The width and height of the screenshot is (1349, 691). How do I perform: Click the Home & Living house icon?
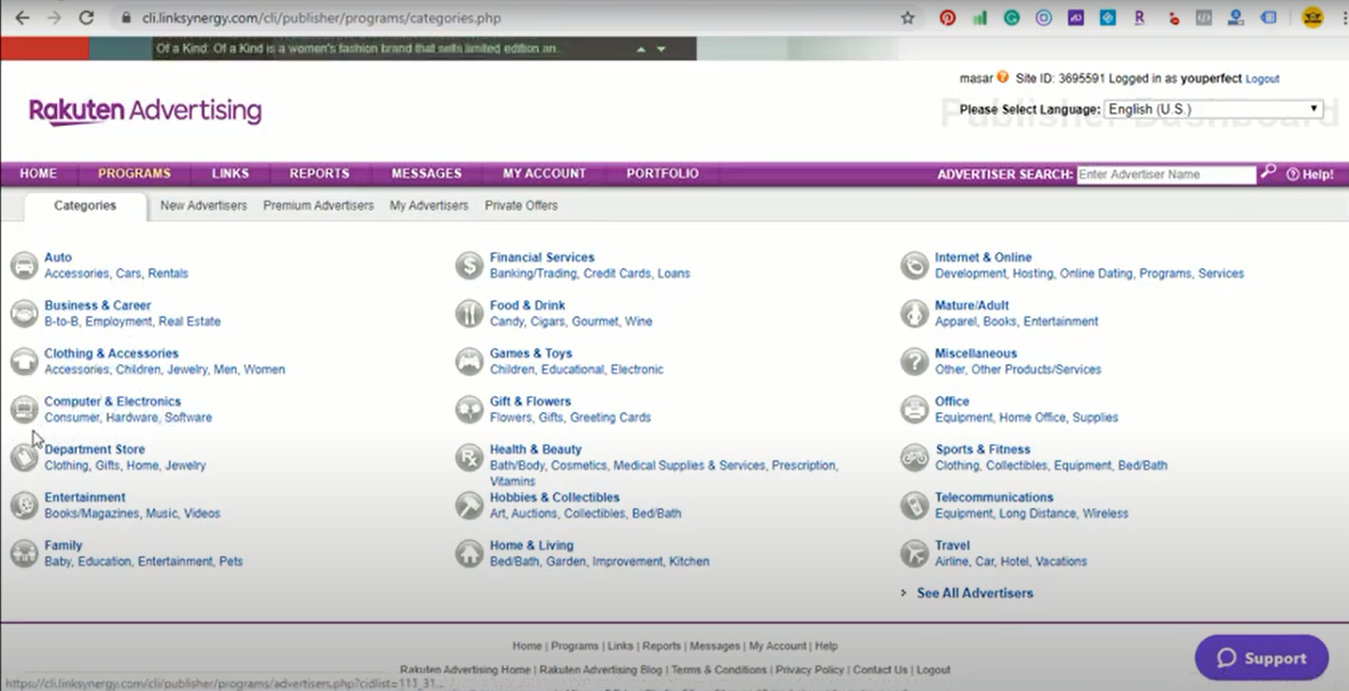pyautogui.click(x=469, y=554)
